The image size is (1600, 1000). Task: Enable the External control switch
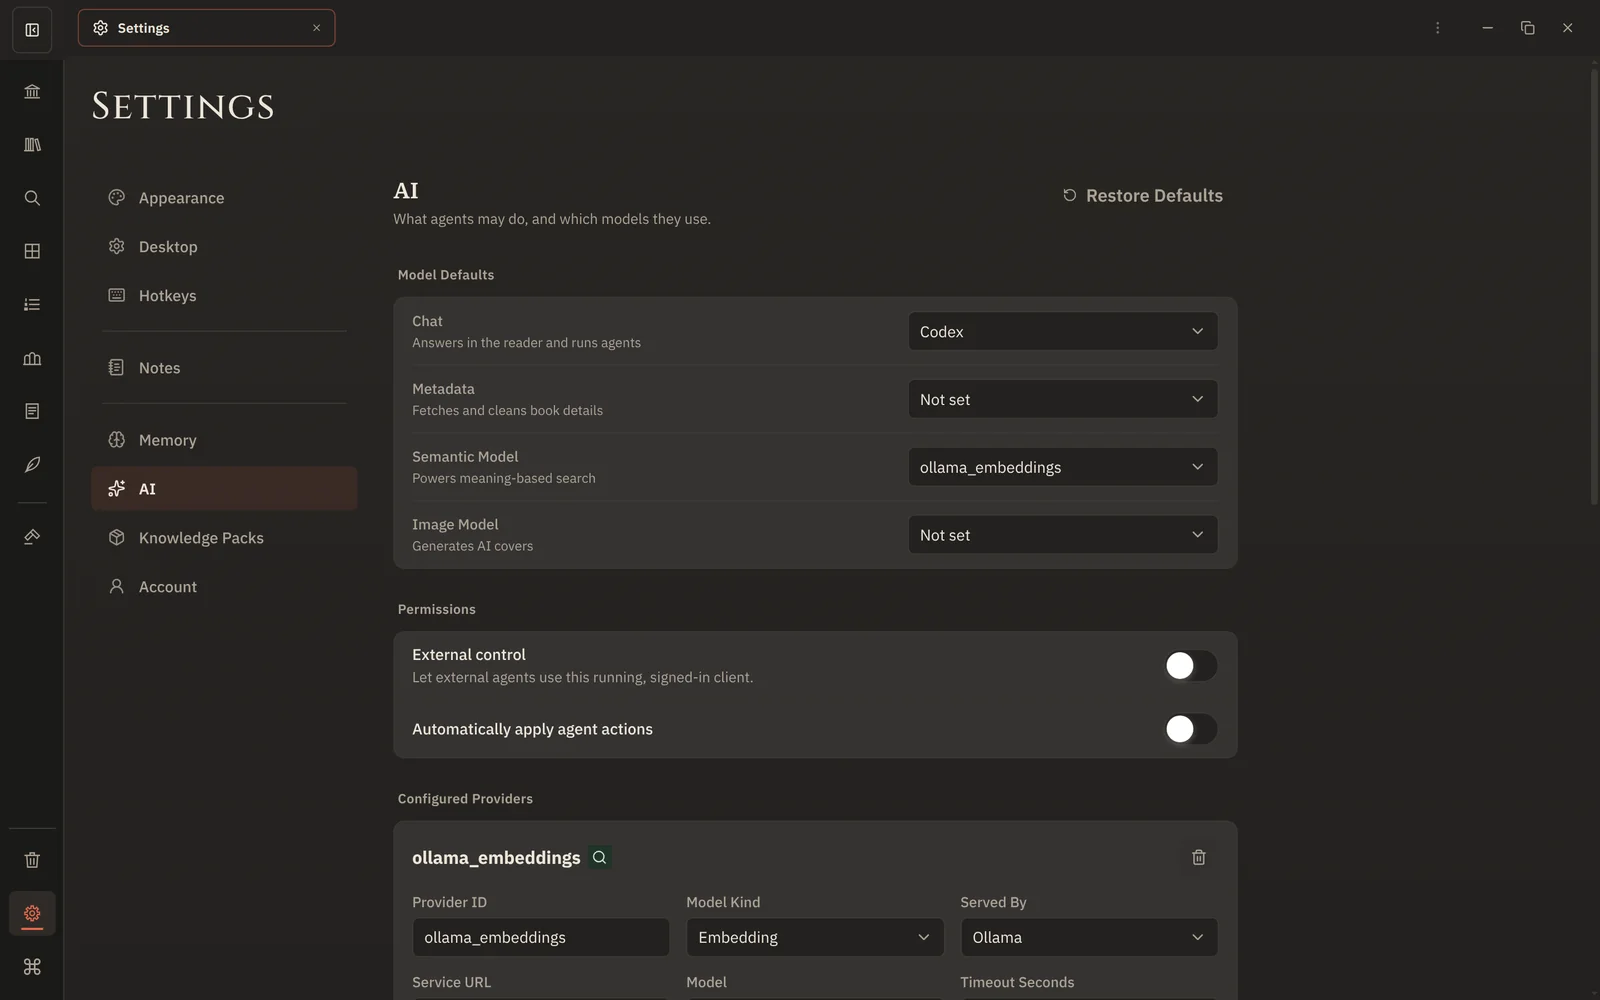tap(1190, 666)
